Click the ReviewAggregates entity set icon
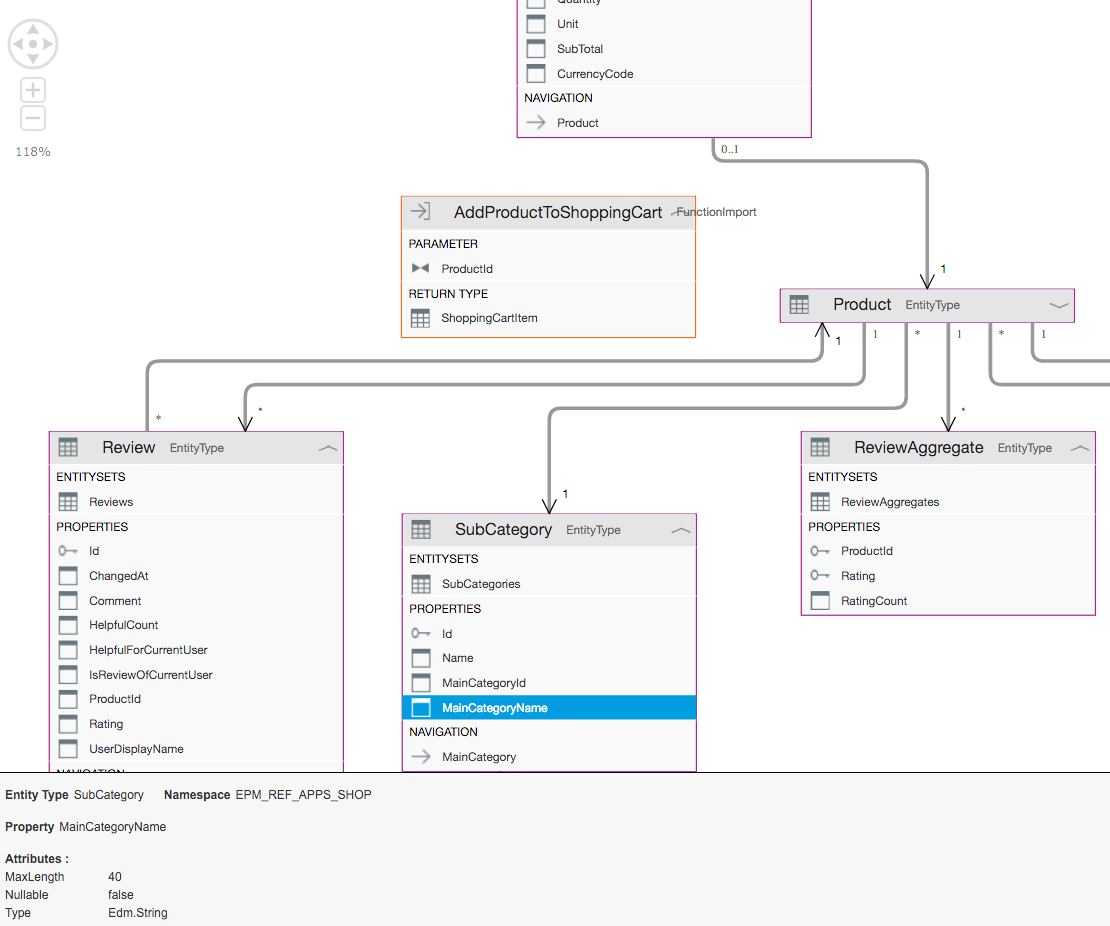 click(820, 502)
